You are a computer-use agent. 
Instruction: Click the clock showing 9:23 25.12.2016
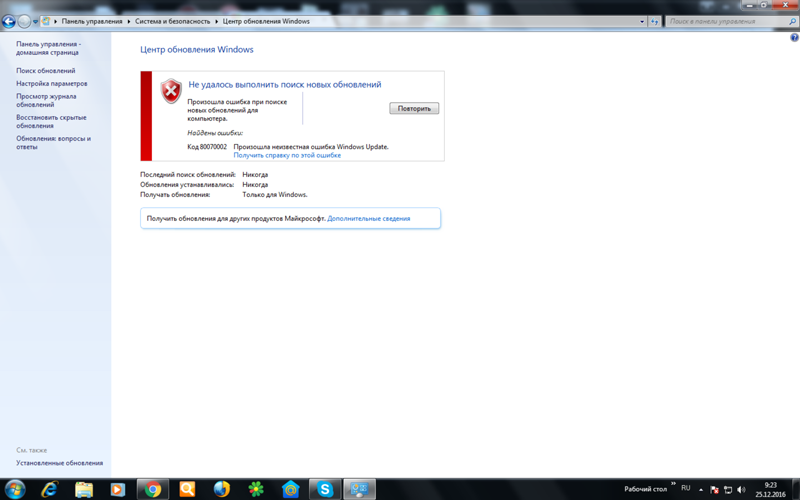coord(770,490)
